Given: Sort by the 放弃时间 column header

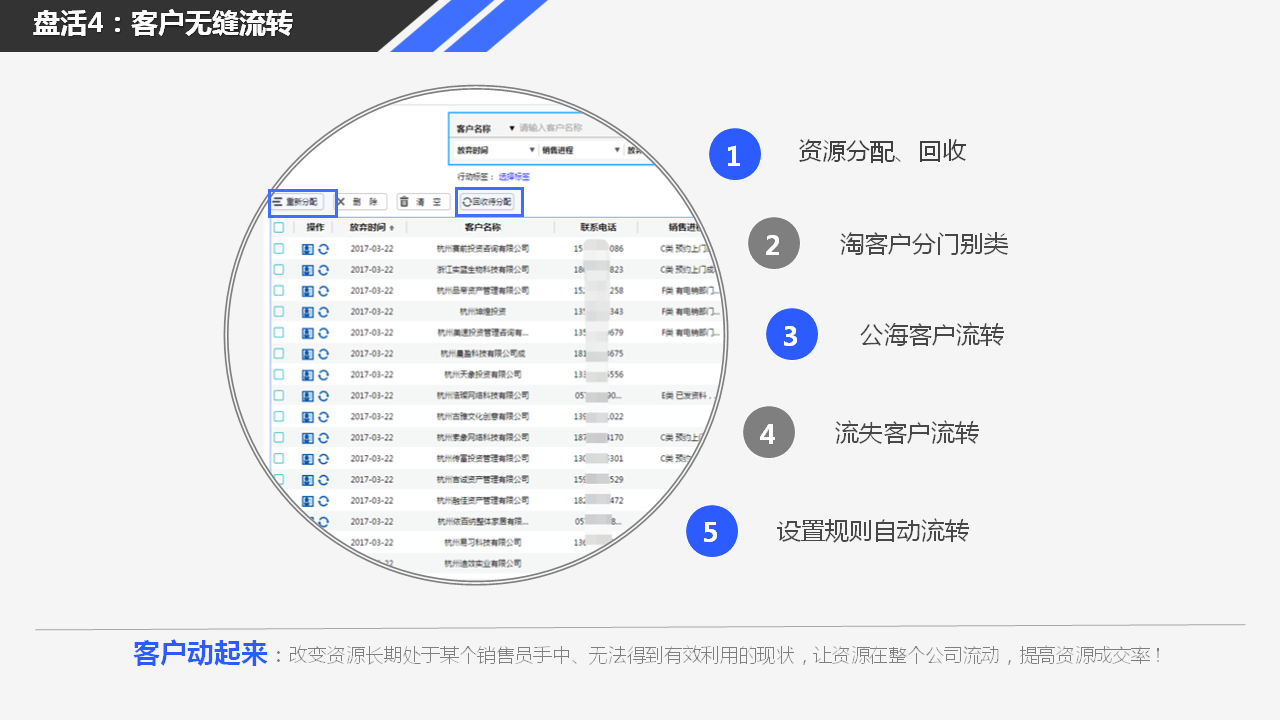Looking at the screenshot, I should click(x=371, y=227).
